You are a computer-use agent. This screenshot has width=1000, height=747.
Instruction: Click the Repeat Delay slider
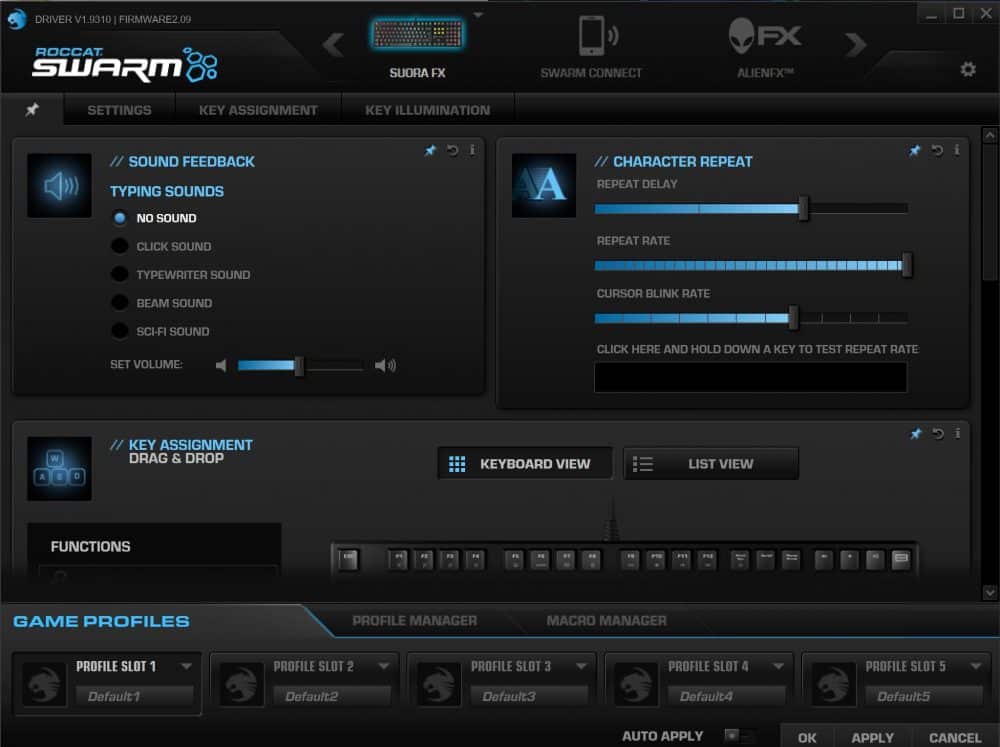[751, 209]
